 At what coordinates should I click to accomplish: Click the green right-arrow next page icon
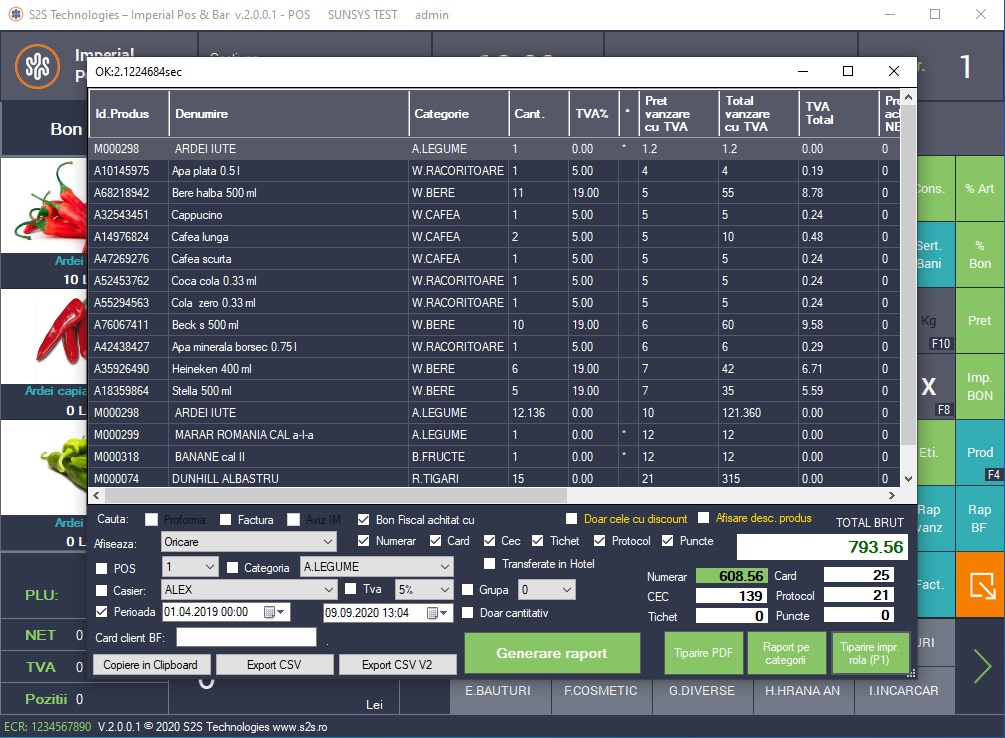coord(982,666)
